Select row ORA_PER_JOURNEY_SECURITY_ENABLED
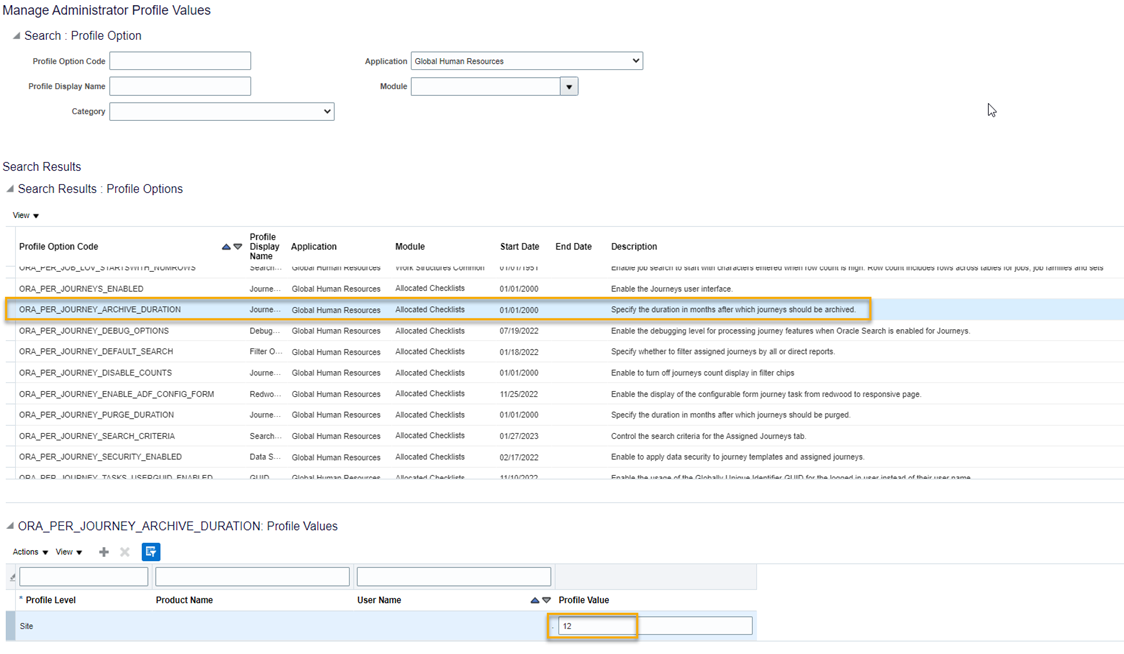 click(x=565, y=457)
